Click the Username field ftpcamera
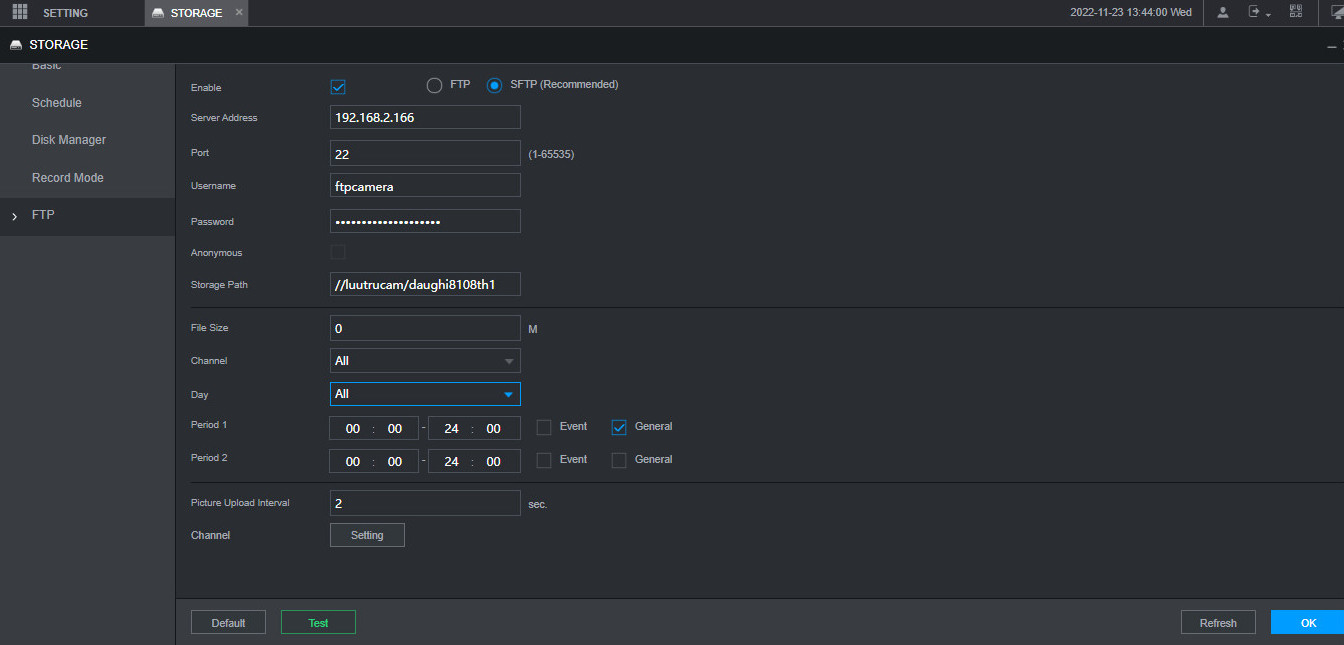Image resolution: width=1344 pixels, height=645 pixels. pyautogui.click(x=425, y=186)
